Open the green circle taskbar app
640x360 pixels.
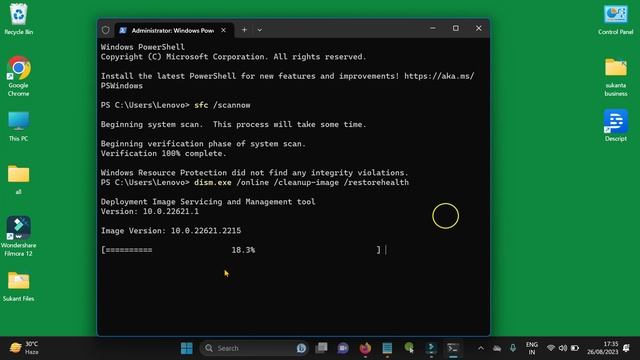(409, 348)
